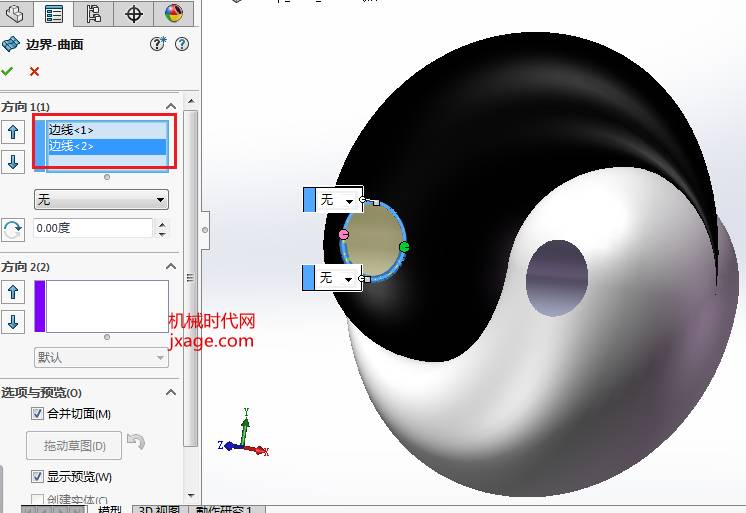This screenshot has height=513, width=746.
Task: Collapse the 选项与预览 section
Action: tap(171, 392)
